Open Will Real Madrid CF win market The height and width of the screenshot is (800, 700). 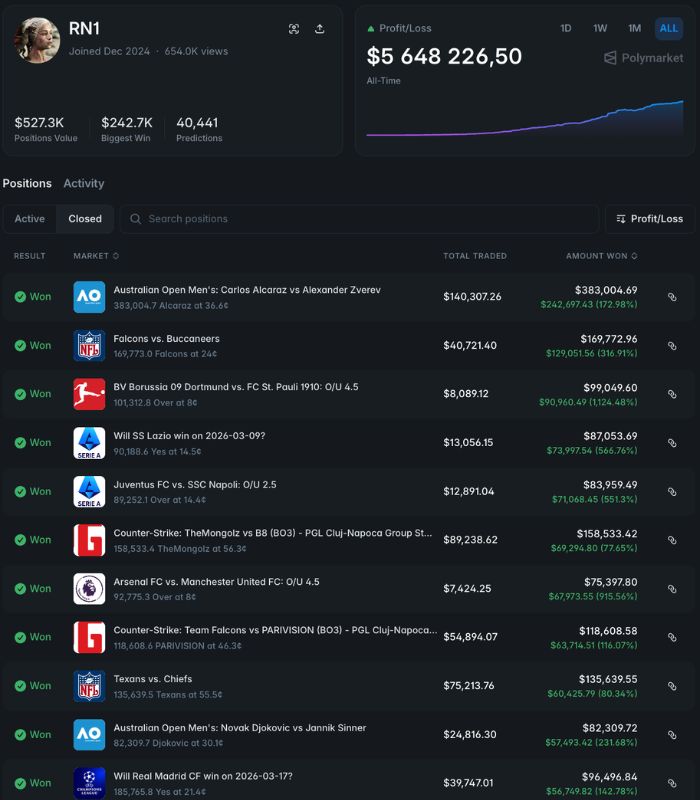203,776
